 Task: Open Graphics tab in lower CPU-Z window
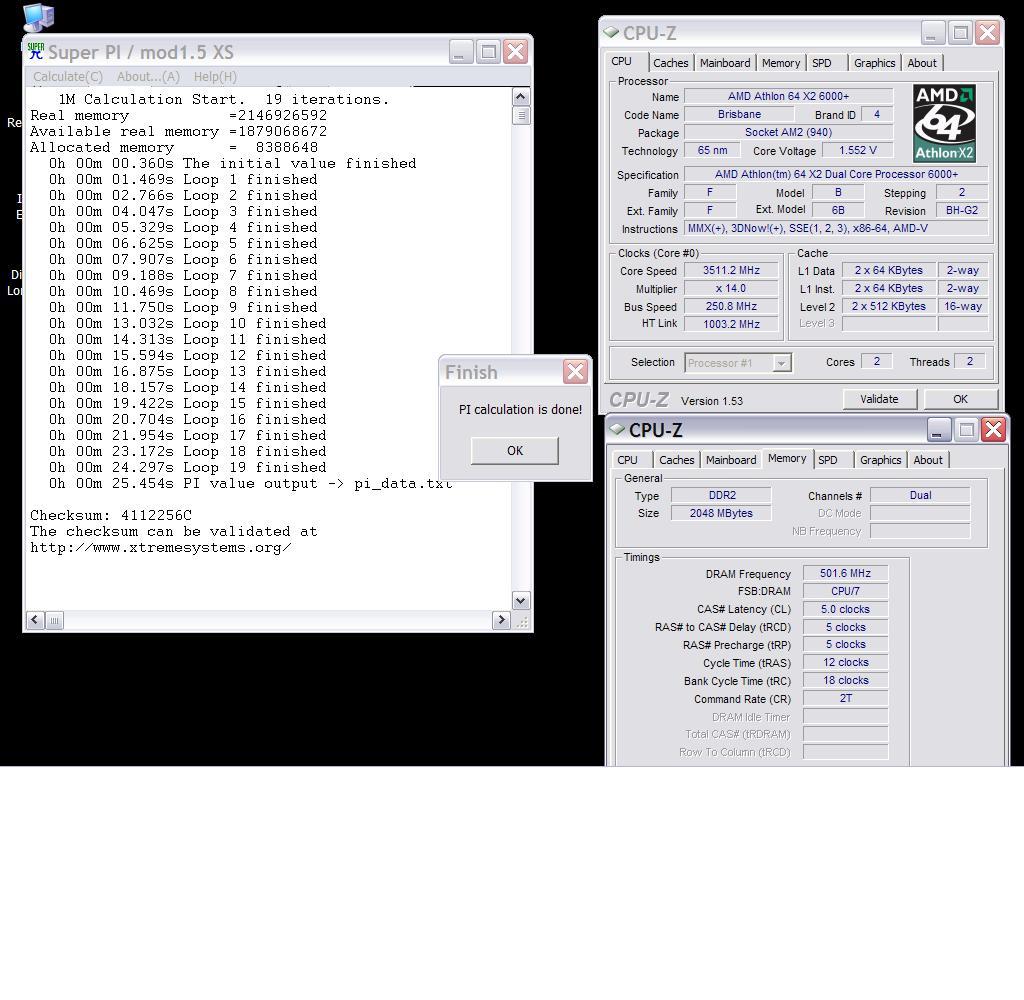pyautogui.click(x=880, y=460)
